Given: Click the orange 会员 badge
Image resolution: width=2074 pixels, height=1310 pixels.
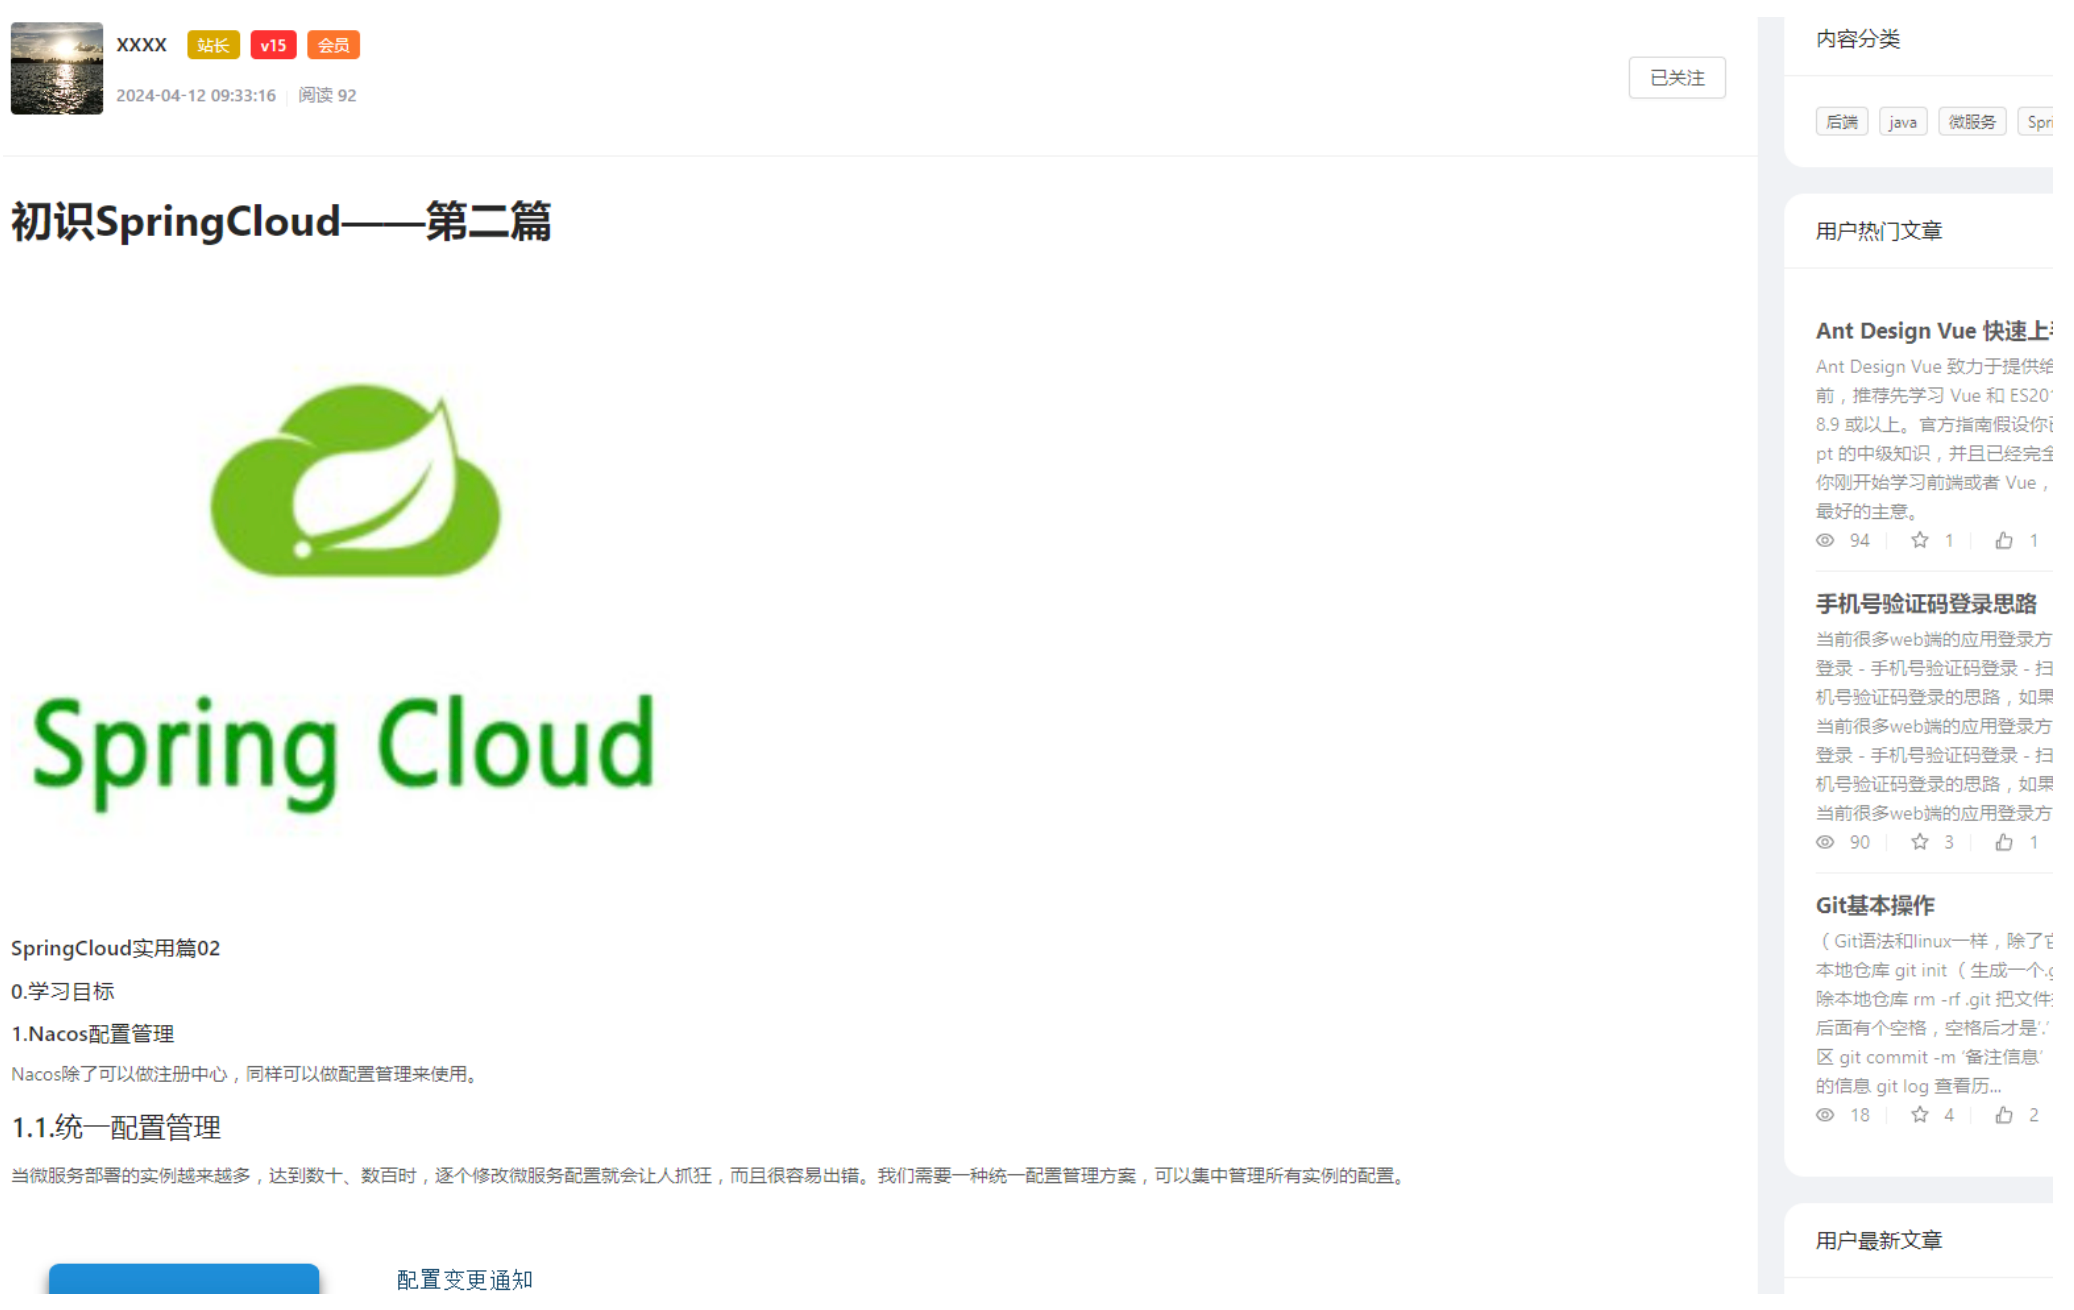Looking at the screenshot, I should pyautogui.click(x=333, y=45).
